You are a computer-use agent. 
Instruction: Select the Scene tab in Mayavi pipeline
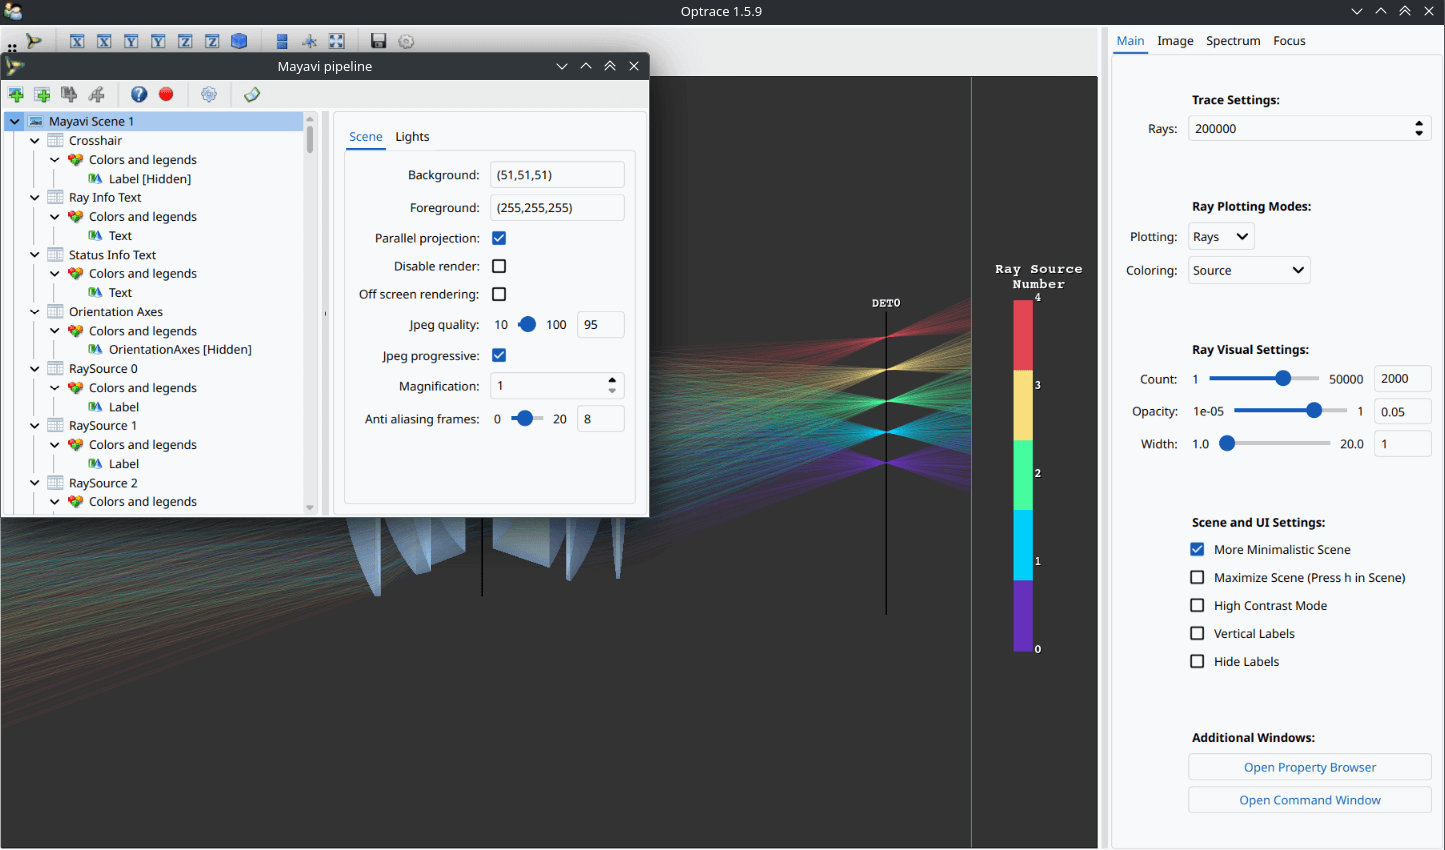pyautogui.click(x=366, y=137)
